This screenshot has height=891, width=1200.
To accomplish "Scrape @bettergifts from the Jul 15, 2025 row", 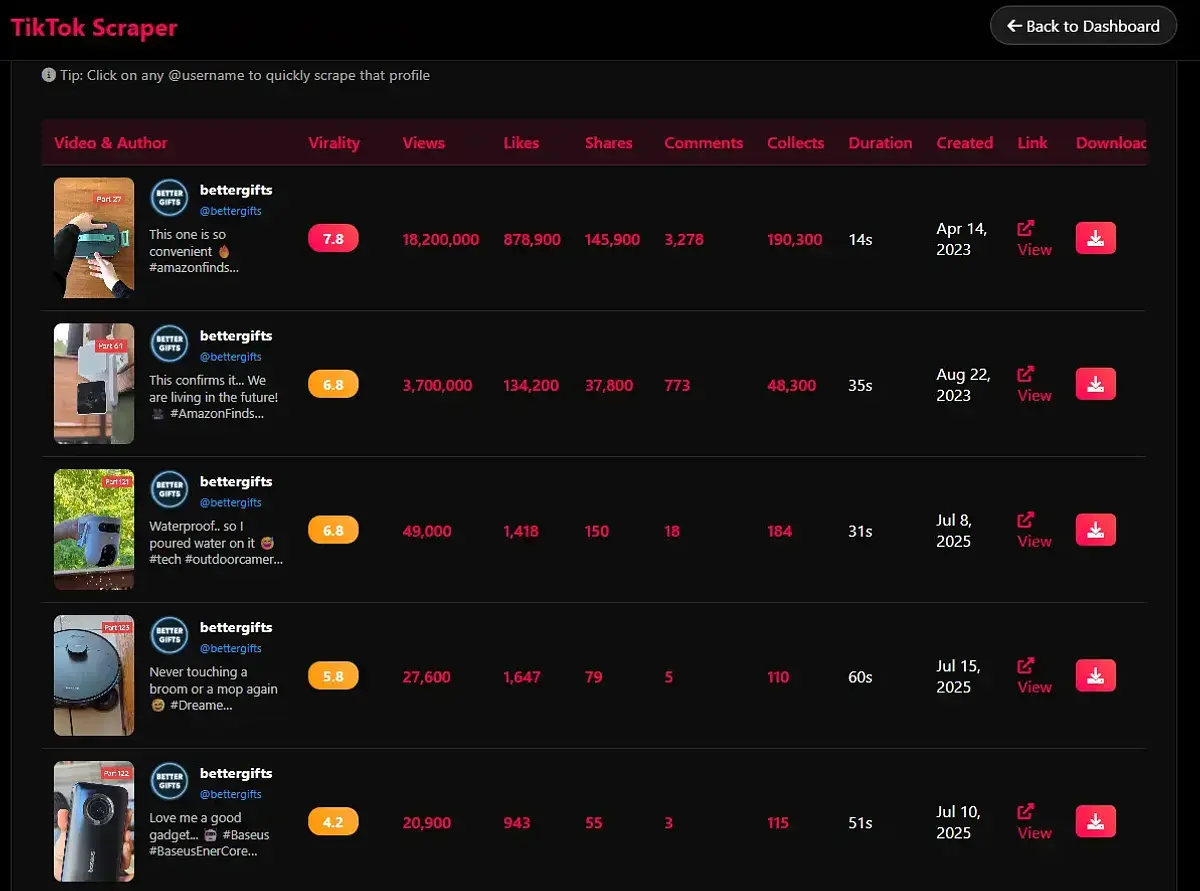I will pyautogui.click(x=231, y=649).
